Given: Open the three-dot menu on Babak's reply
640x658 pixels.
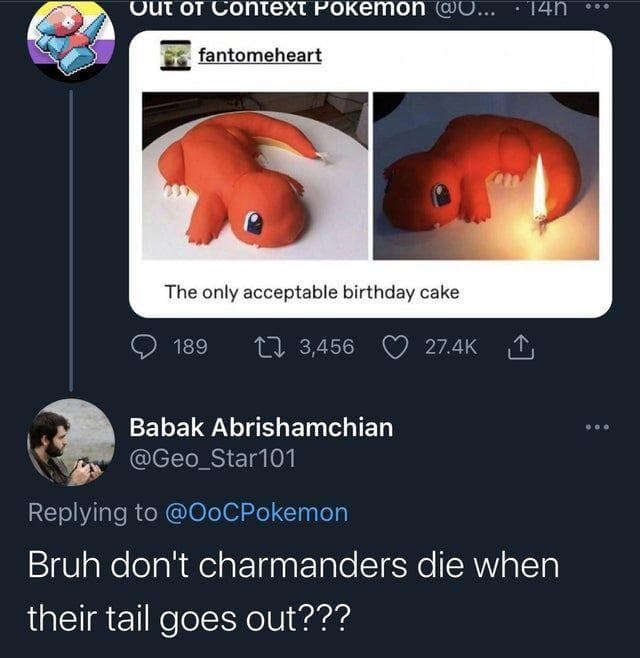Looking at the screenshot, I should 597,427.
